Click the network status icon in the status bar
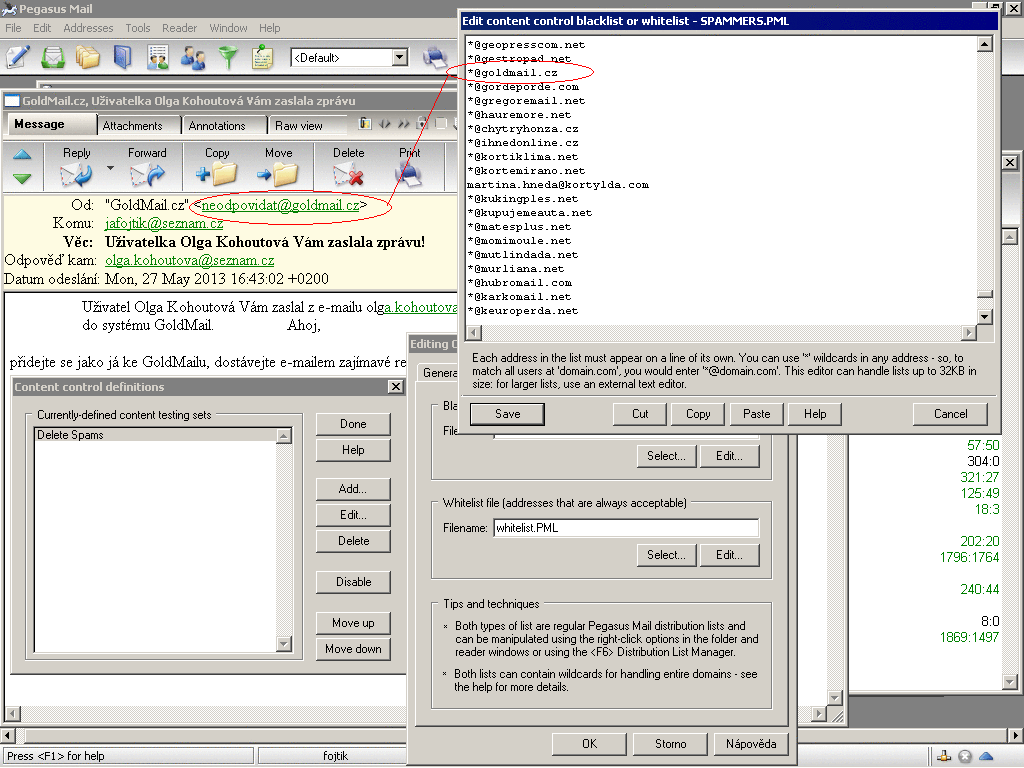The height and width of the screenshot is (768, 1024). pyautogui.click(x=944, y=756)
